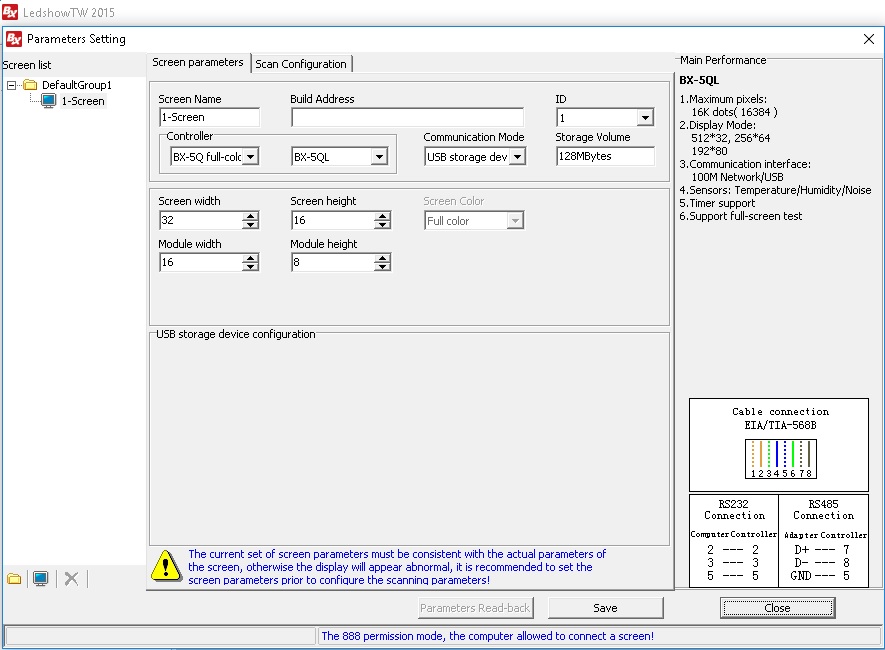
Task: Click the add screen monitor icon
Action: tap(41, 579)
